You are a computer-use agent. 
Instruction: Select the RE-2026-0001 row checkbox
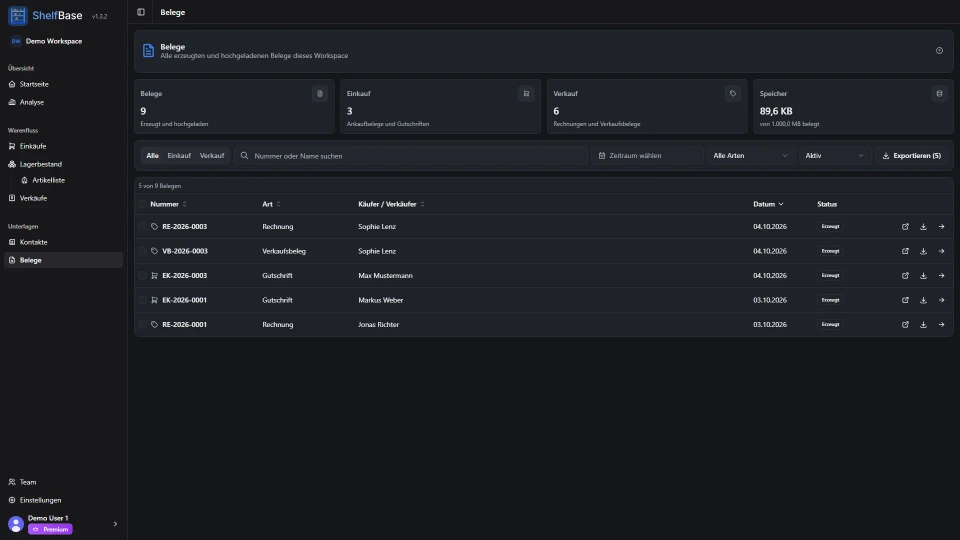(x=143, y=324)
